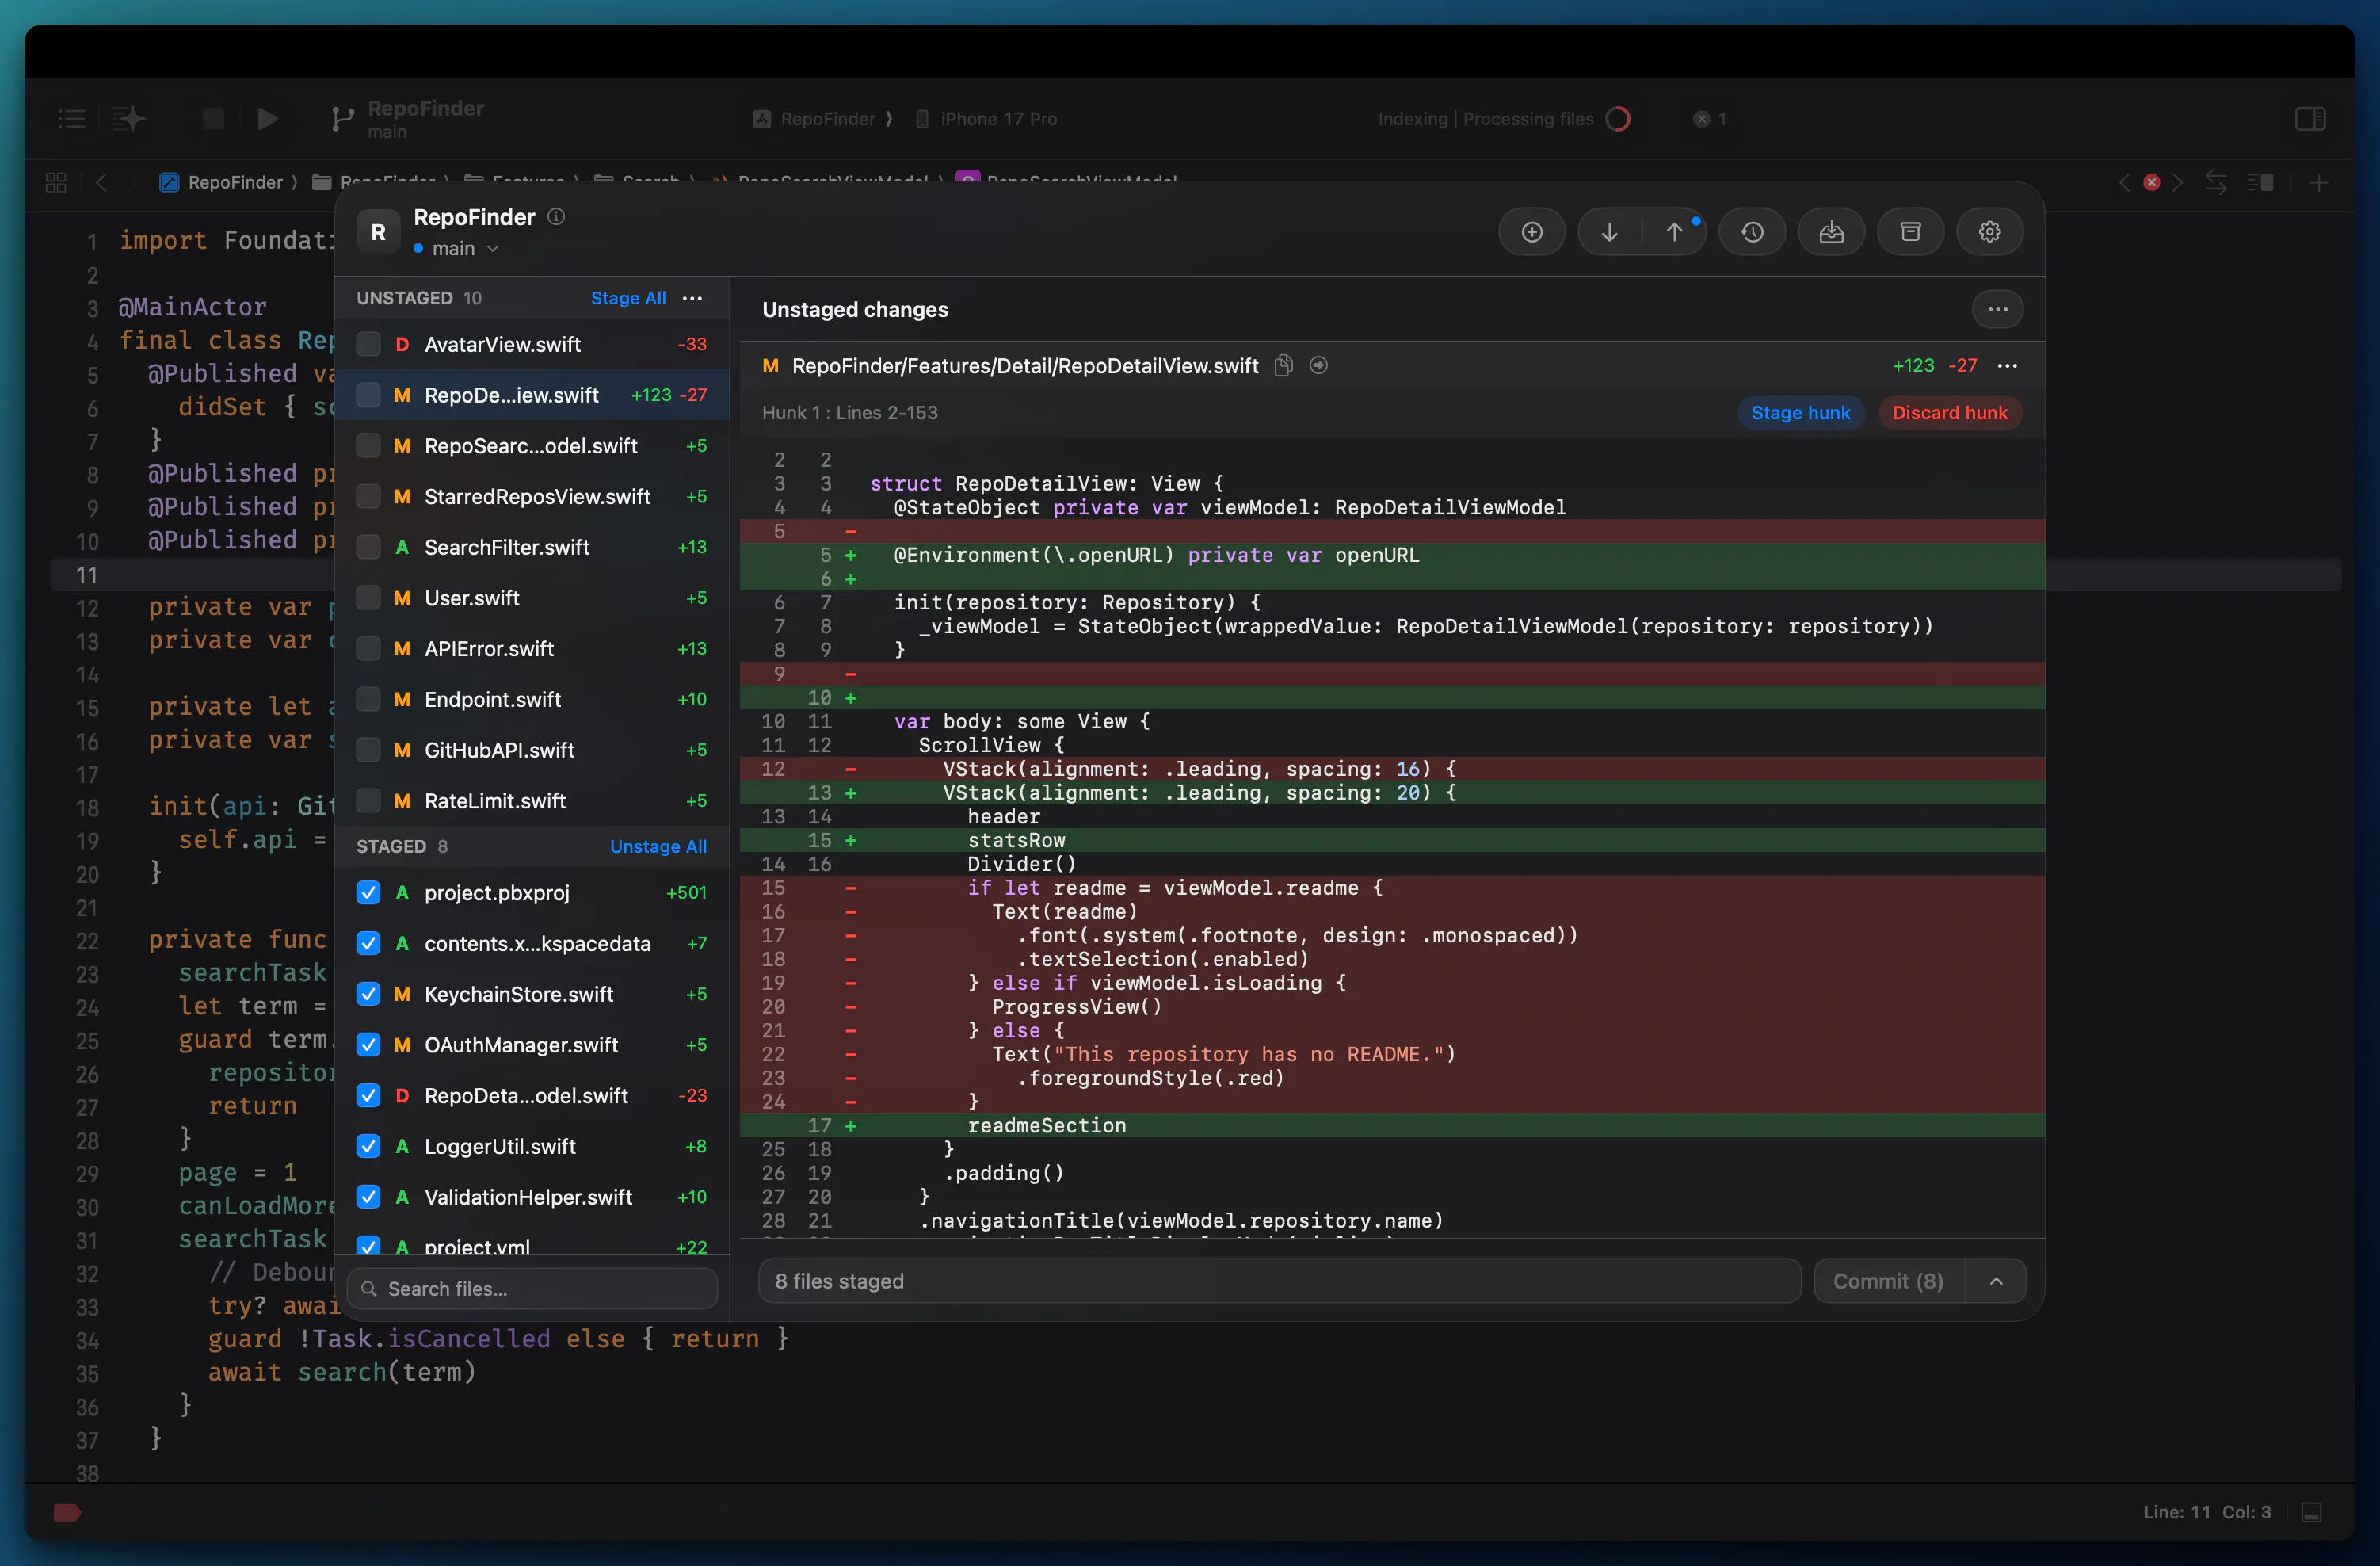Open related items grid icon in jump bar

pos(56,182)
